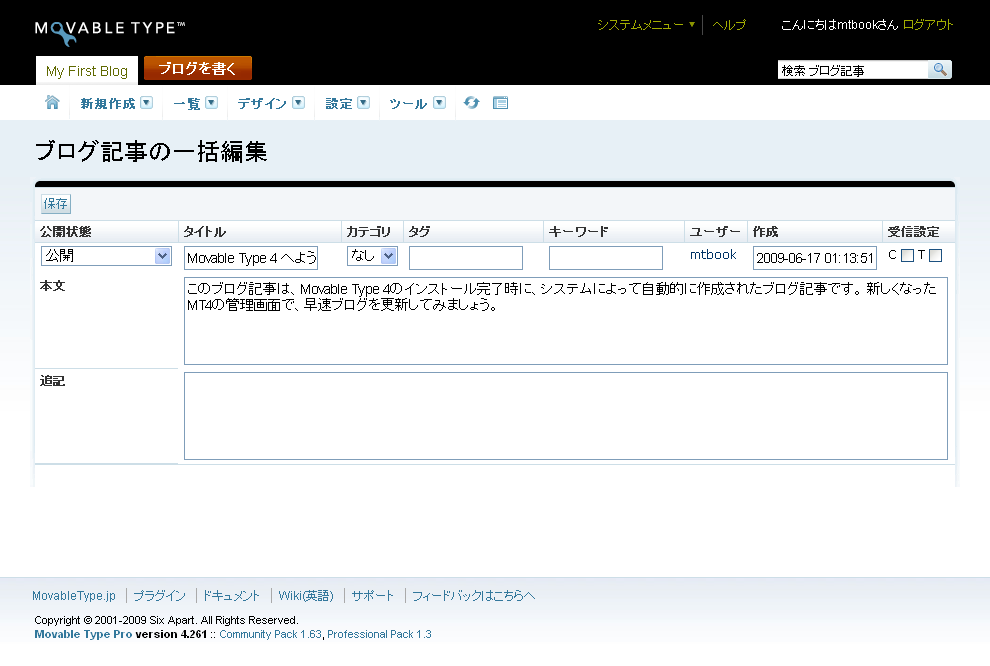990x666 pixels.
Task: Open the システムメニュー dropdown
Action: pos(646,25)
